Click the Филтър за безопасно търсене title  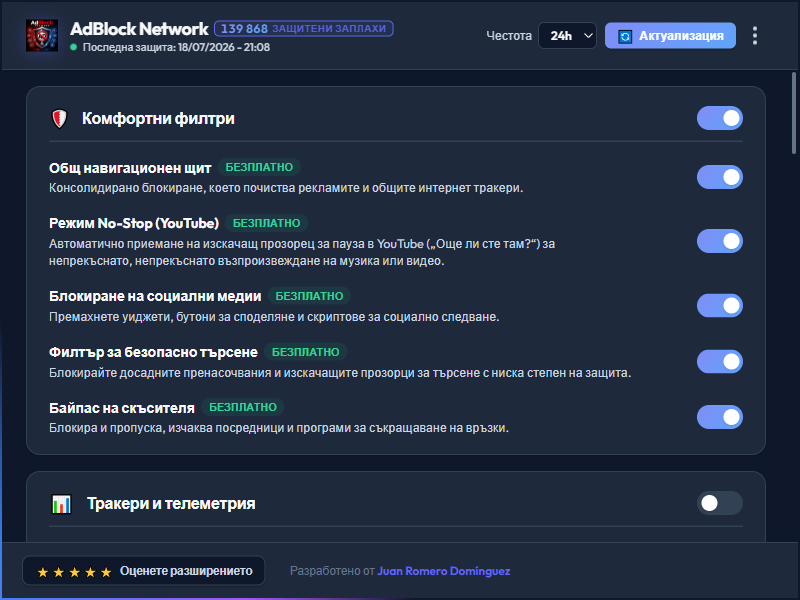click(153, 353)
